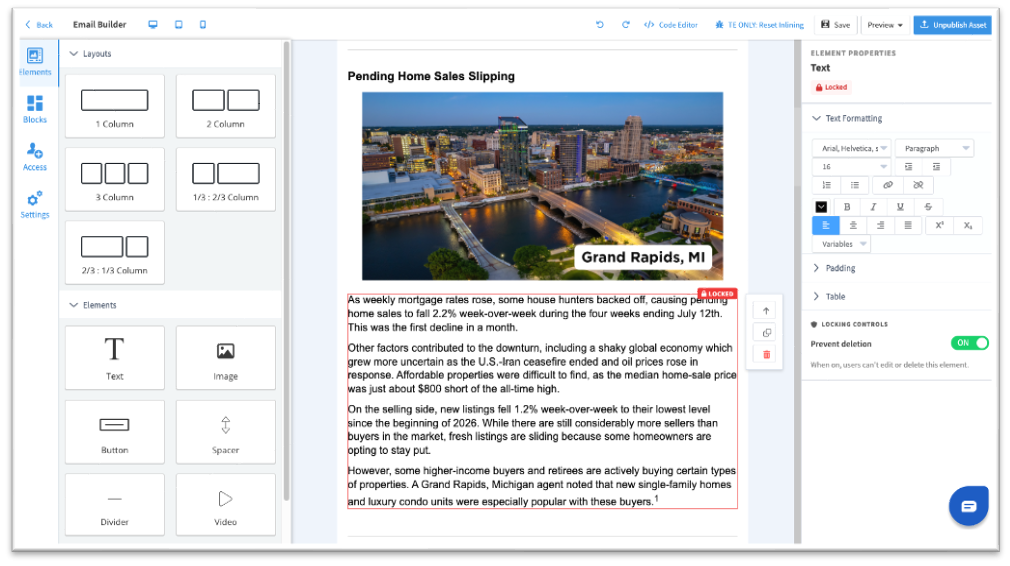Remove link with unlink icon

coord(918,185)
